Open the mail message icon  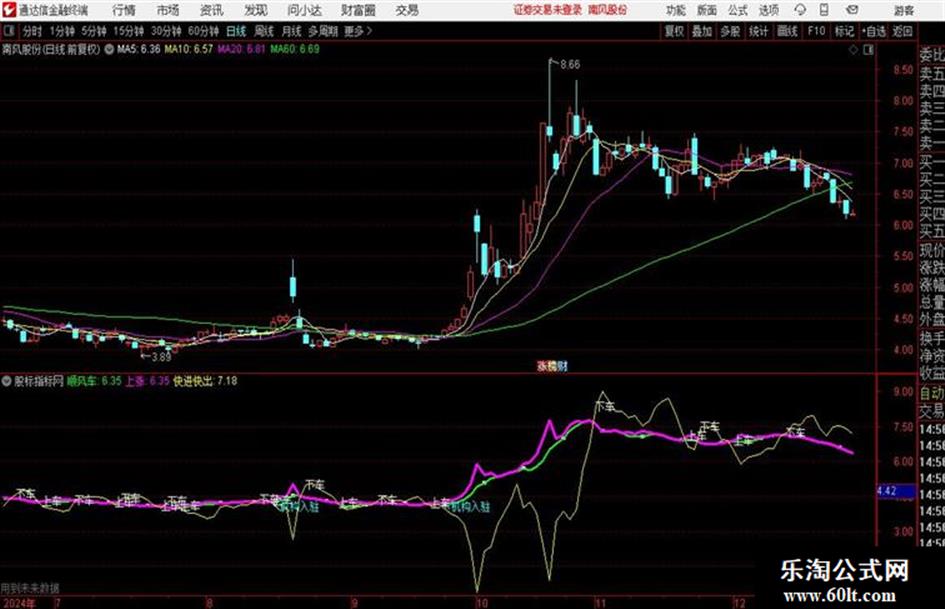coord(852,10)
